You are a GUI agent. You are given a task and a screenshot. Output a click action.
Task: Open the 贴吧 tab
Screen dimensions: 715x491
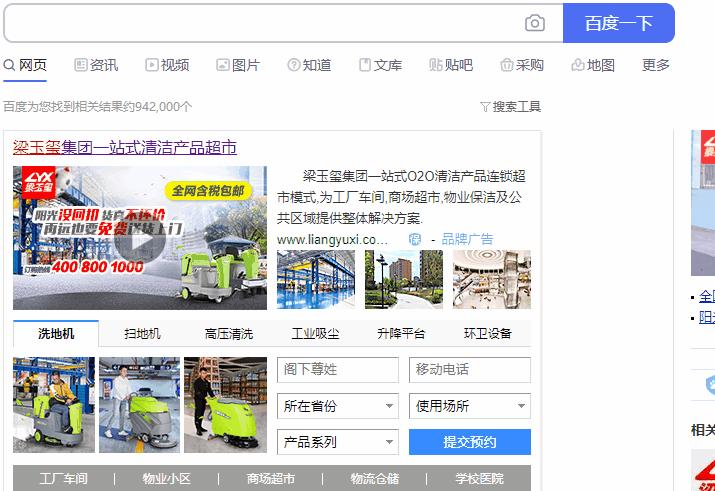click(x=451, y=65)
